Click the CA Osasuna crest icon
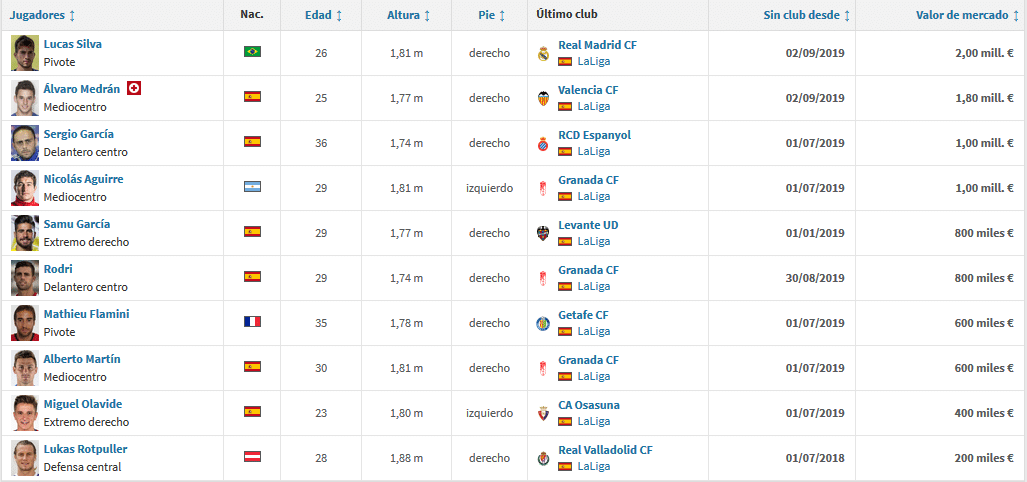Screen dimensions: 1027x482 [543, 413]
